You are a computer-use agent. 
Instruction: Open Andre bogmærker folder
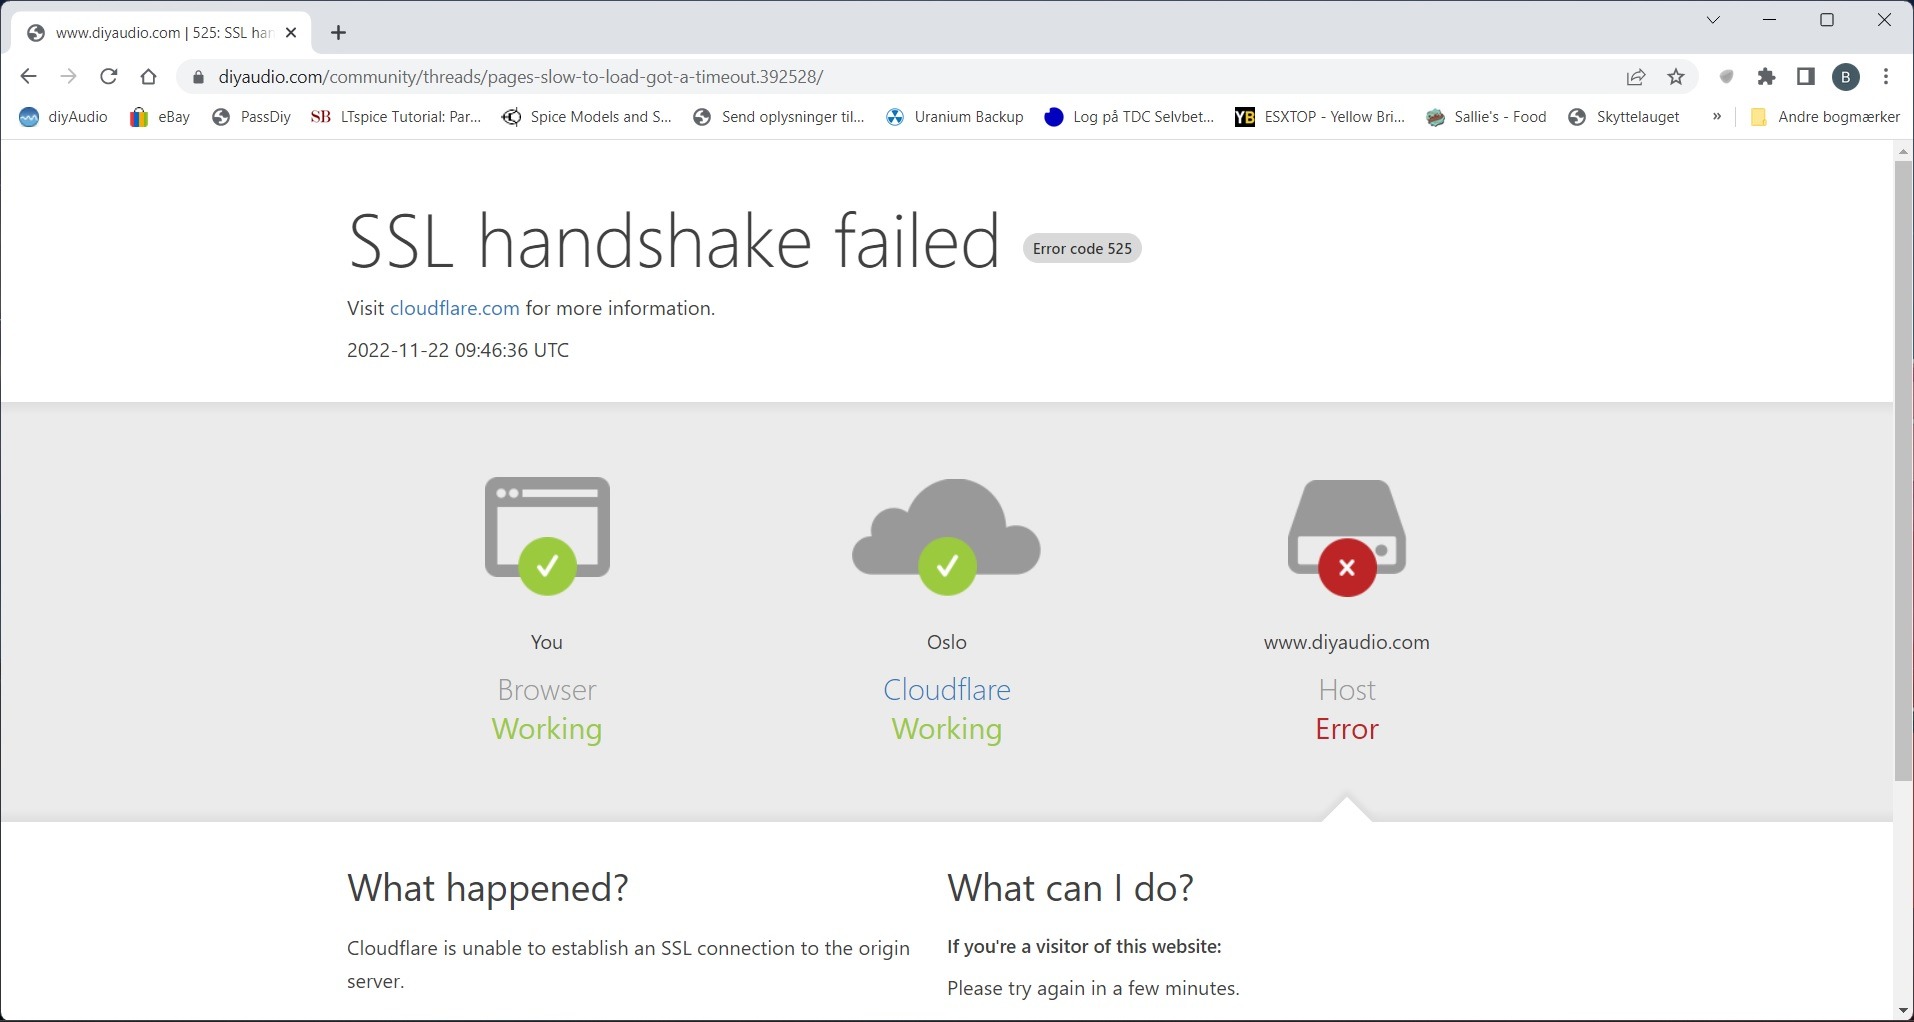point(1825,117)
